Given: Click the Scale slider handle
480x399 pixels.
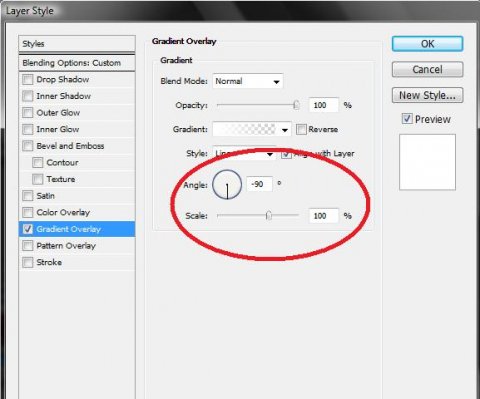Looking at the screenshot, I should (269, 216).
